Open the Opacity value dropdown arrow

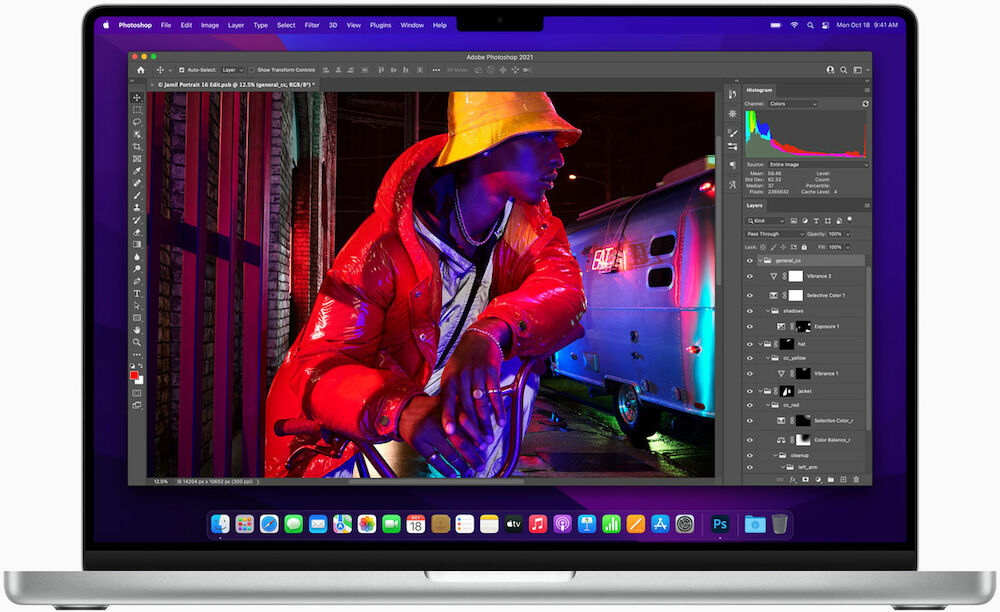(x=848, y=234)
